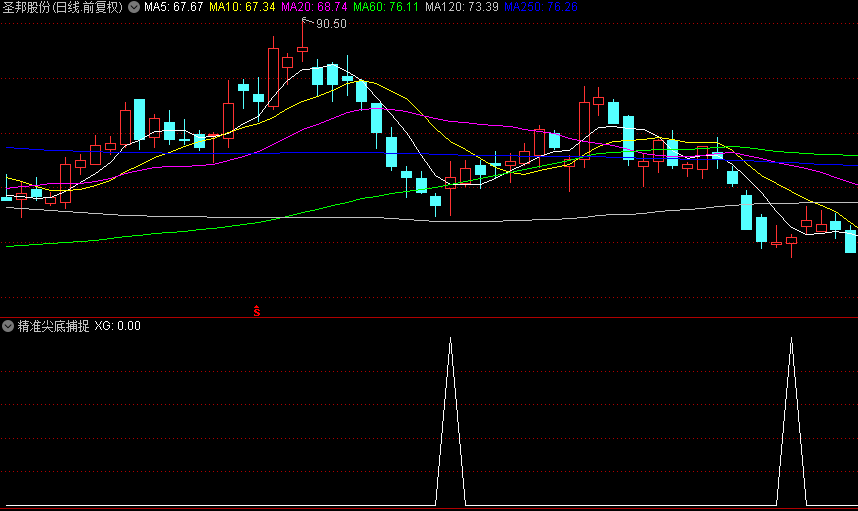Click the MA5: 67.67 label
This screenshot has height=511, width=858.
click(x=173, y=7)
